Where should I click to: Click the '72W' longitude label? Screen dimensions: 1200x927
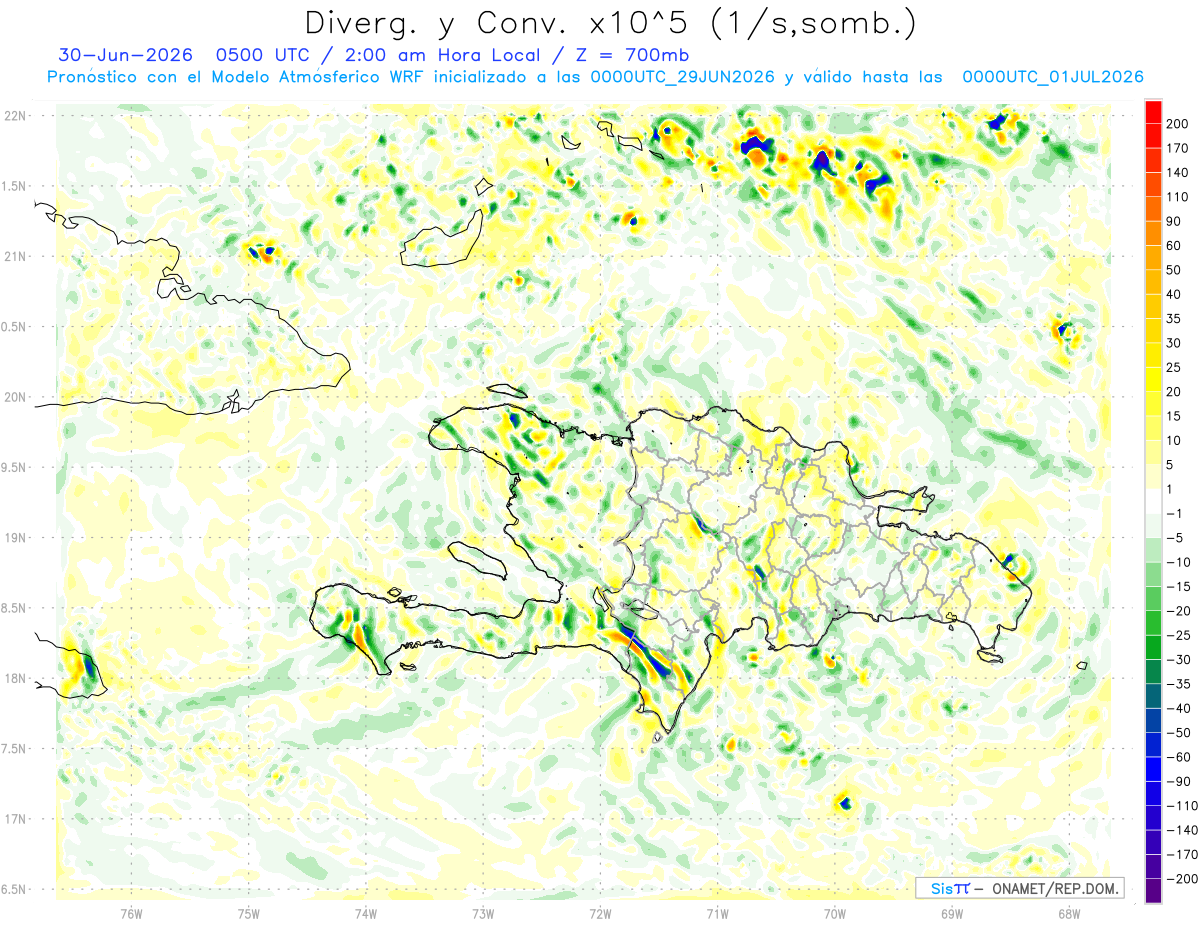click(x=600, y=912)
